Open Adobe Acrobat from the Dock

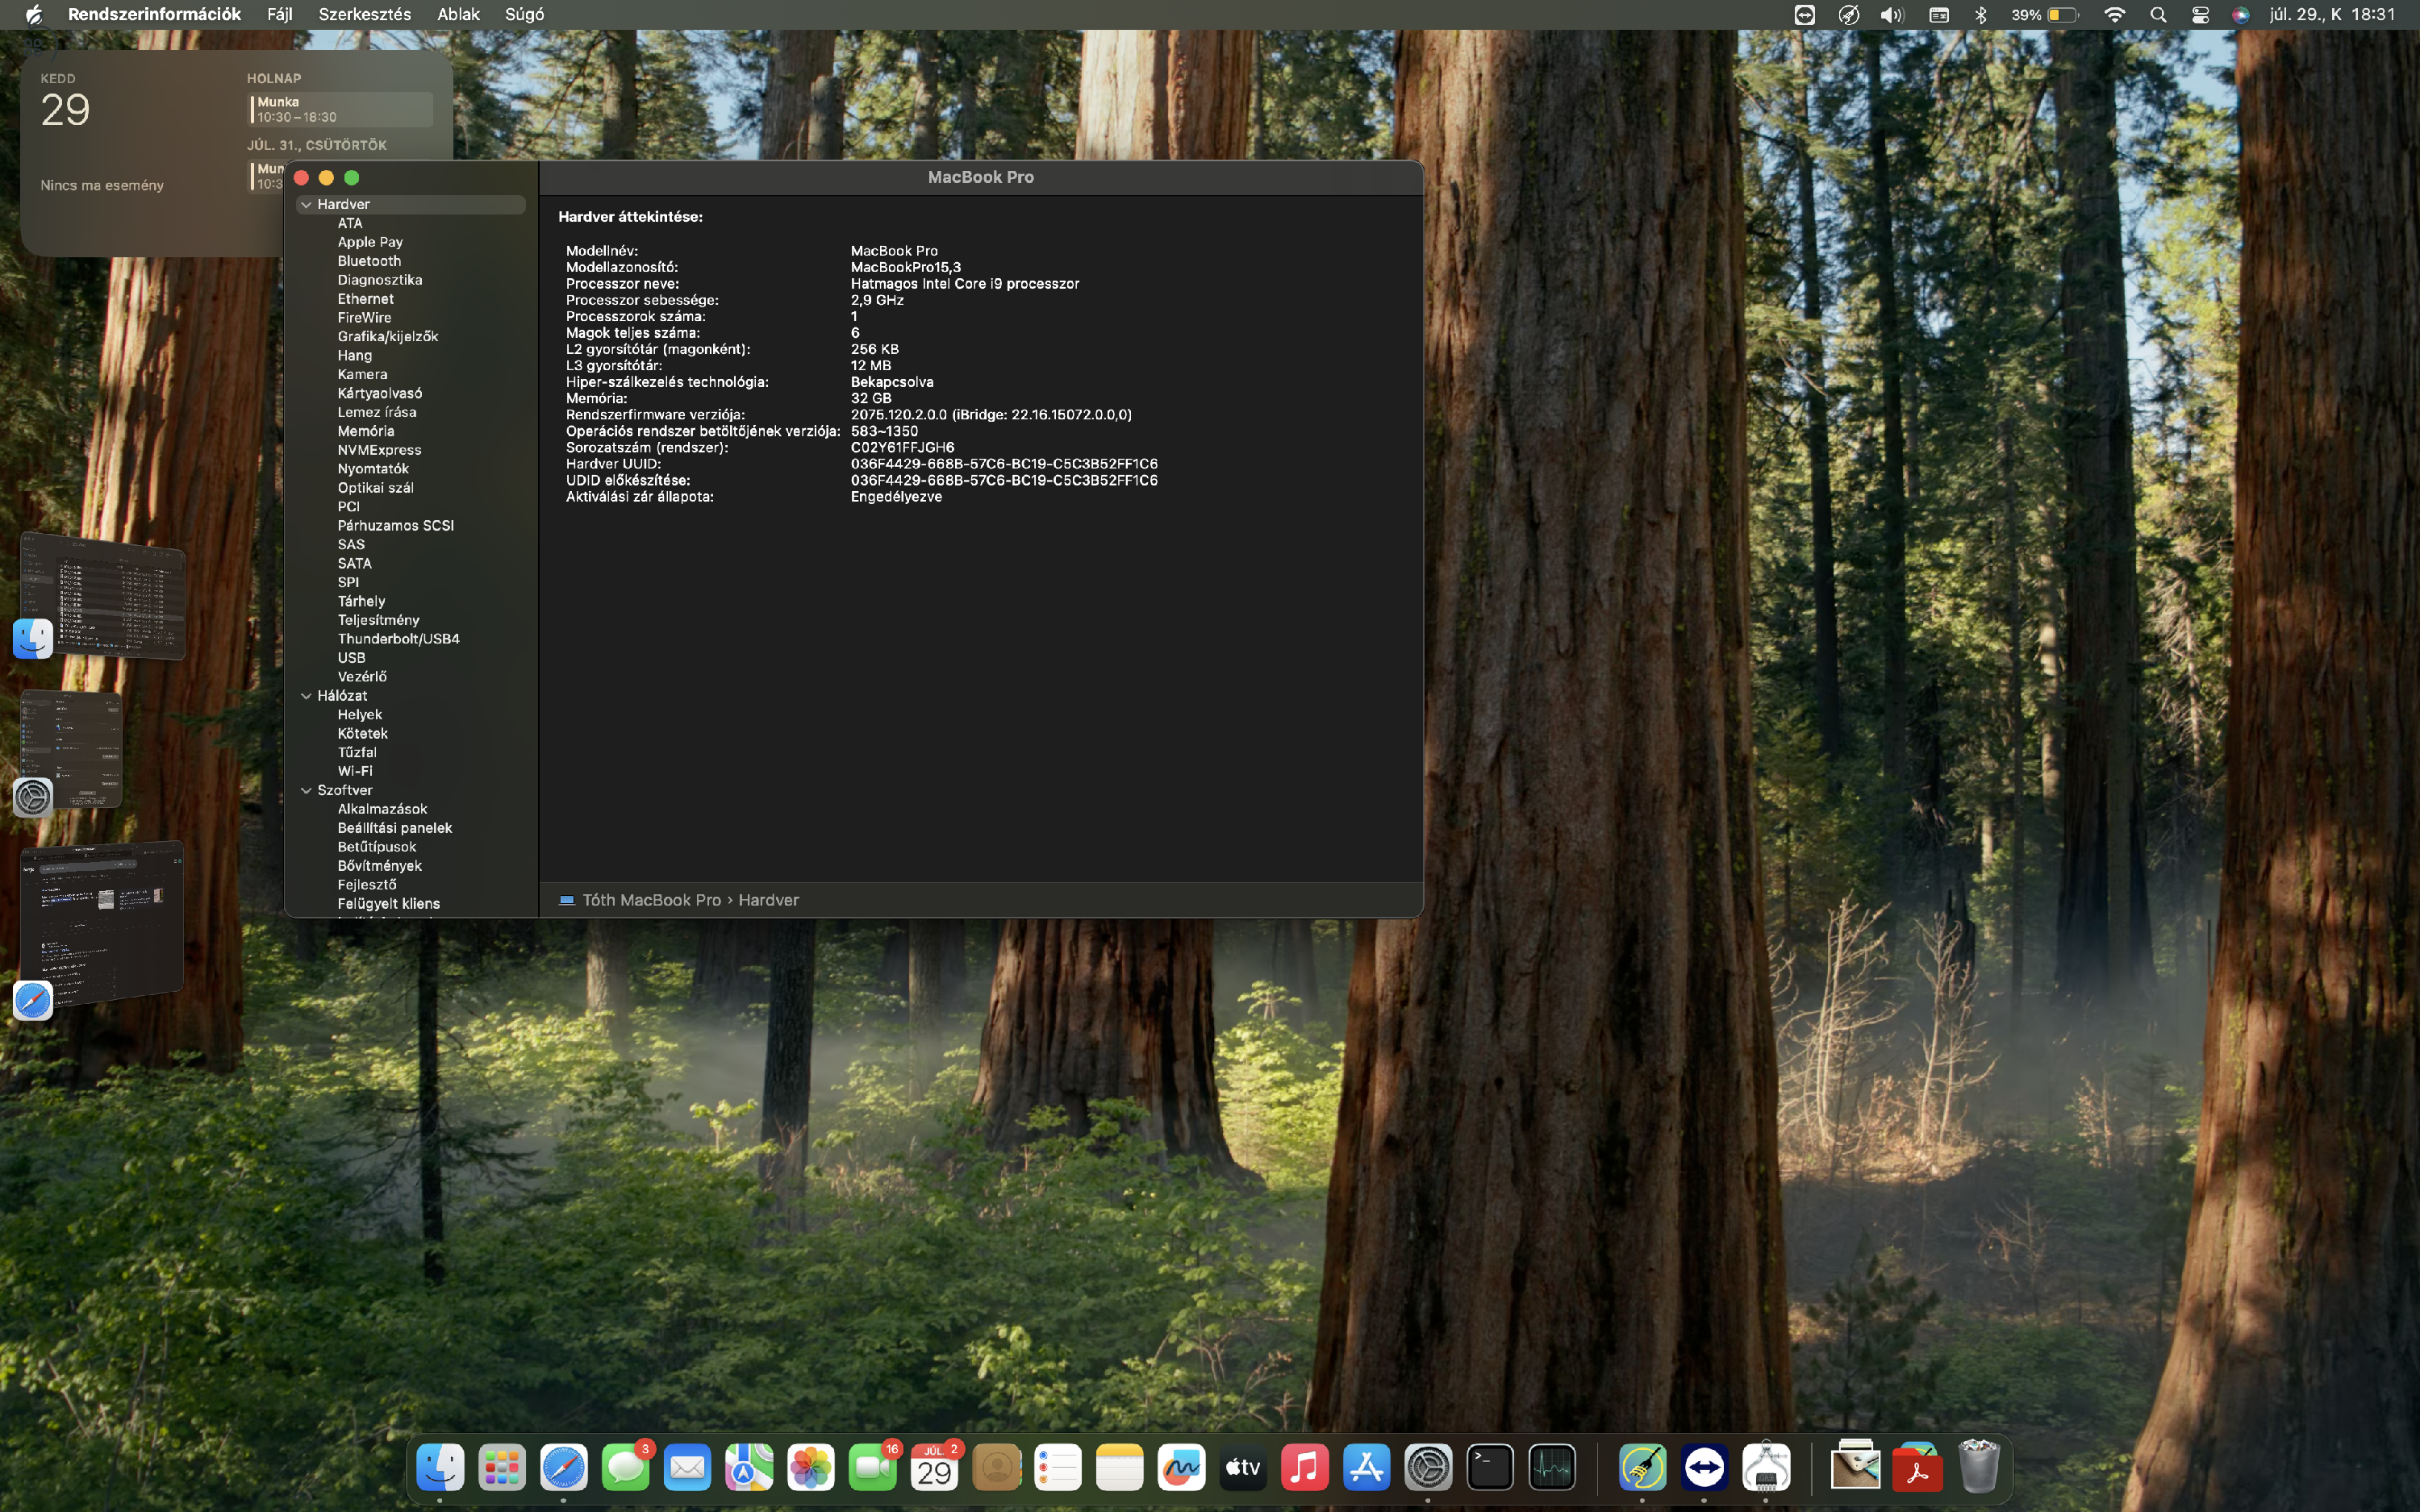1917,1467
